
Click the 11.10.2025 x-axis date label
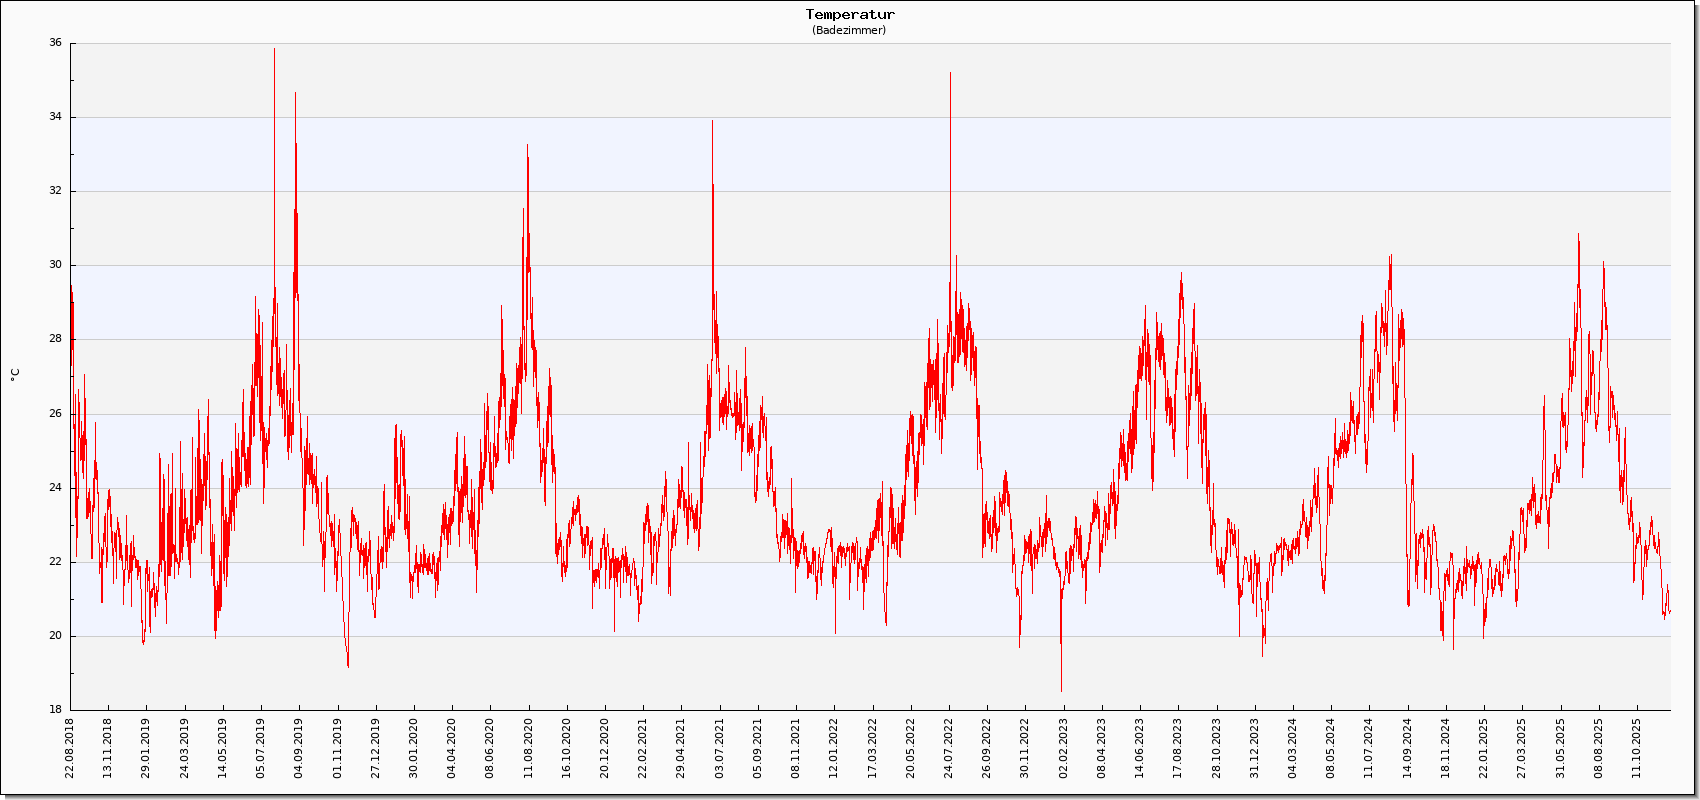[1636, 747]
